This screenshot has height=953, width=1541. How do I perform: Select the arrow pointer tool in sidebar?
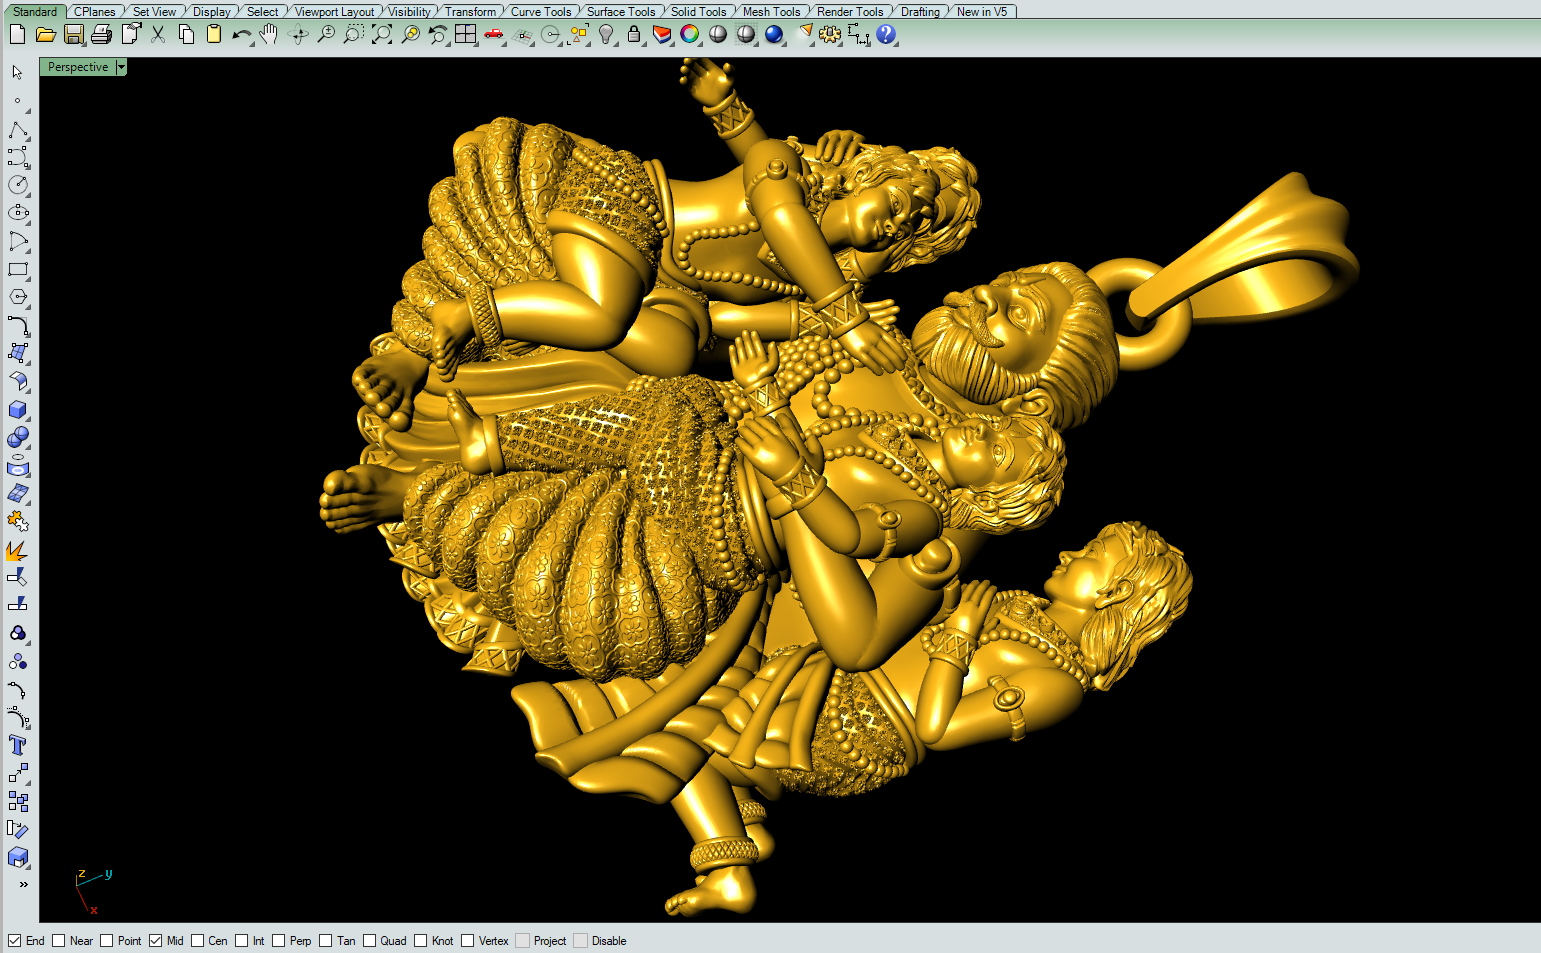18,72
